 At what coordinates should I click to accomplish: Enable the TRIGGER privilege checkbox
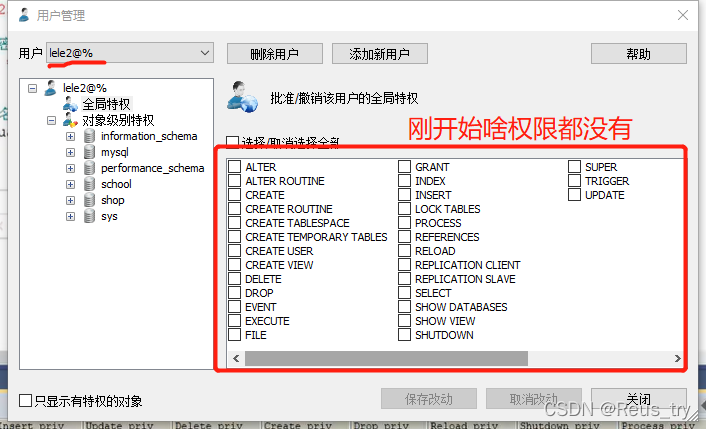574,181
